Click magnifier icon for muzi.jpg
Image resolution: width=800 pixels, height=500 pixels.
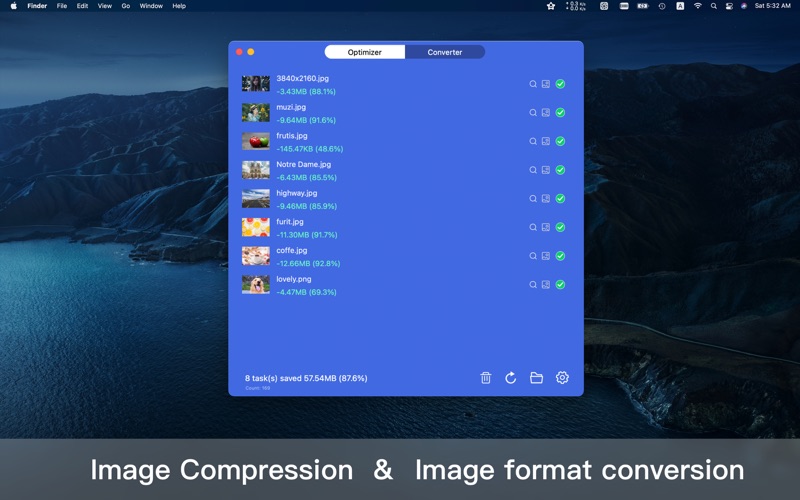pyautogui.click(x=533, y=113)
